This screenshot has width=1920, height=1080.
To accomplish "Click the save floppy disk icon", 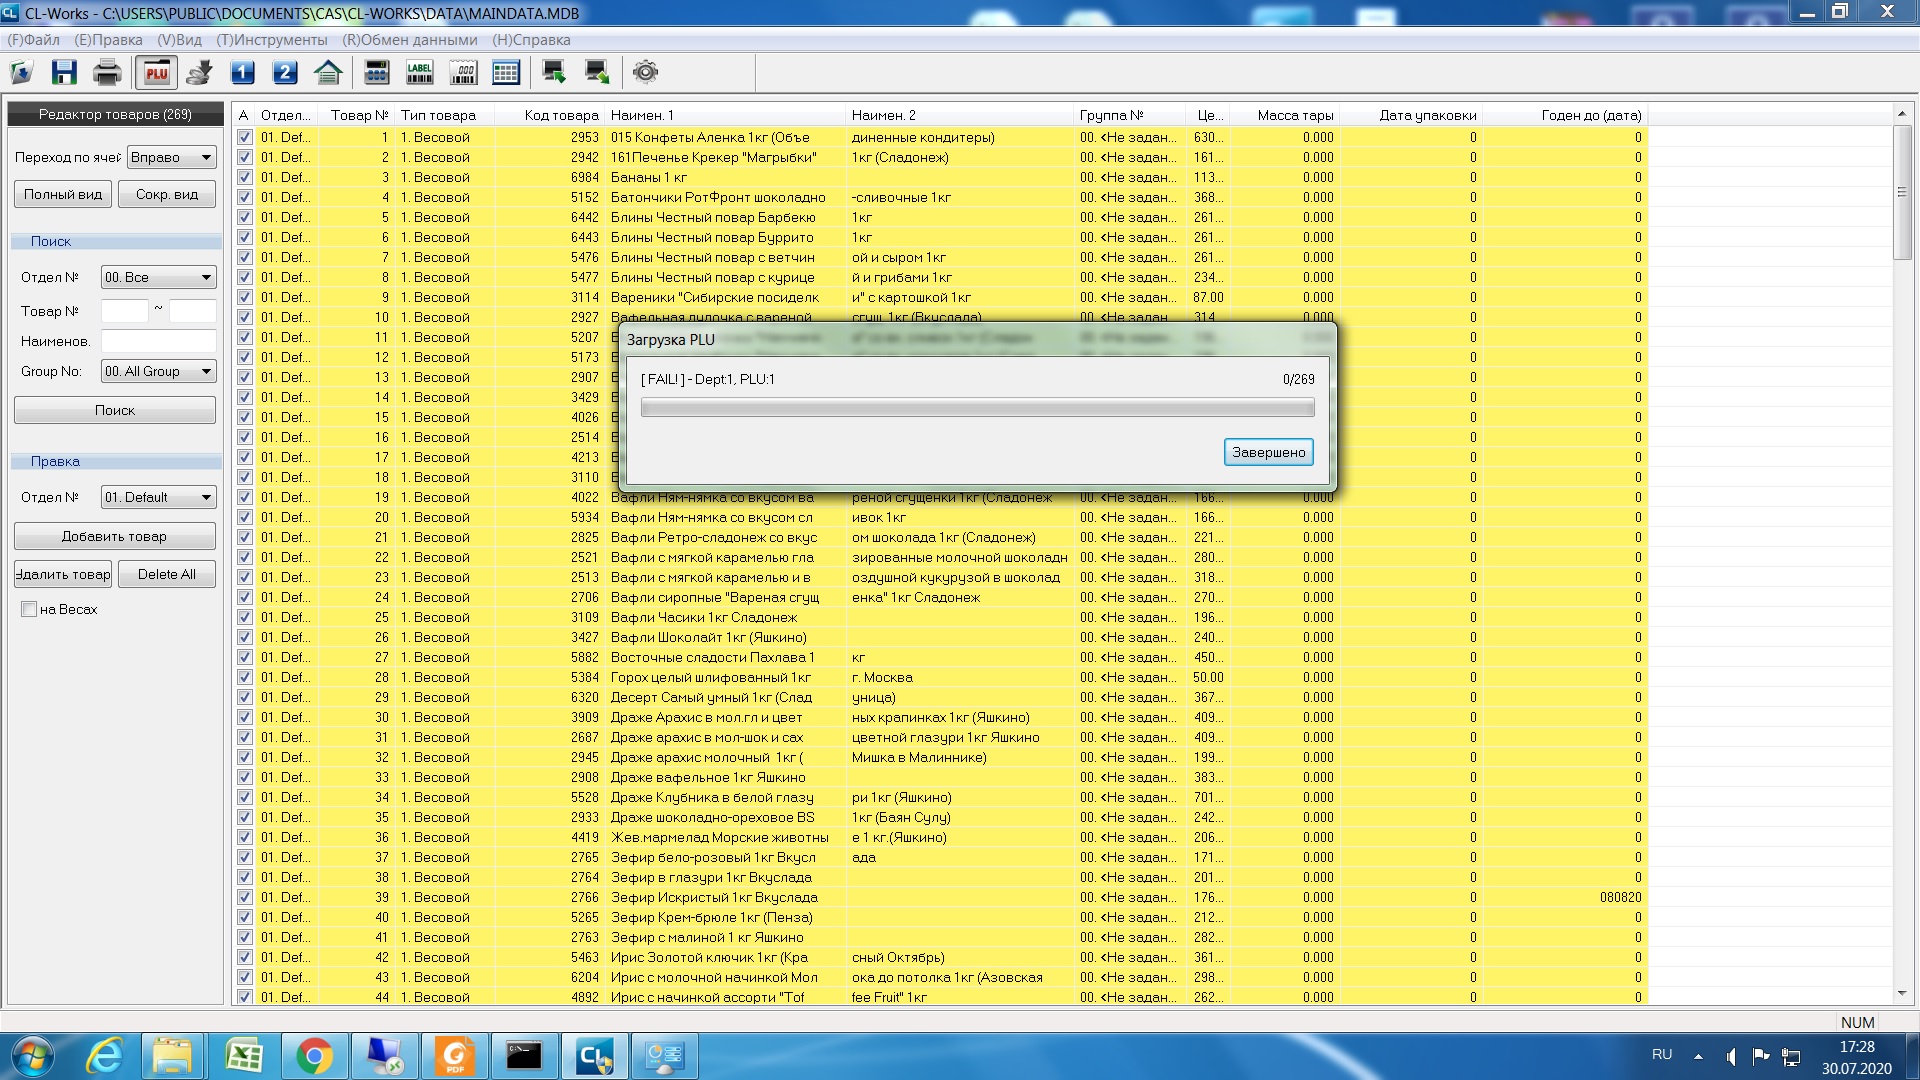I will (x=64, y=72).
